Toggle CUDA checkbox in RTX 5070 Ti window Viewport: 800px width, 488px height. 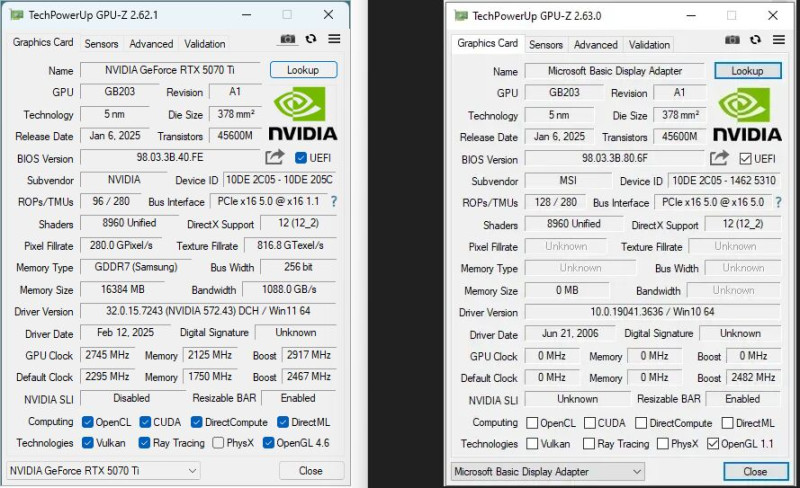(145, 422)
